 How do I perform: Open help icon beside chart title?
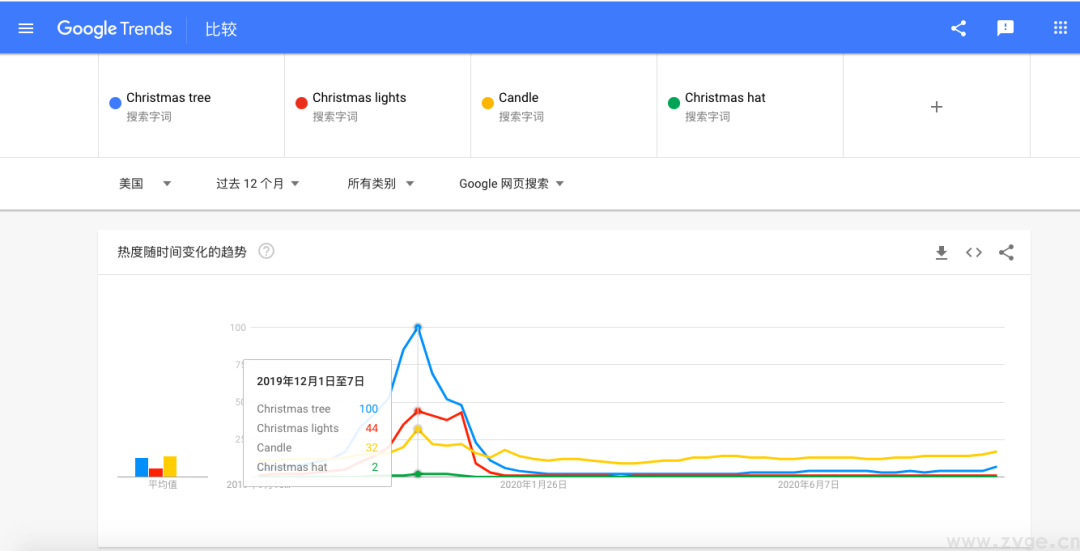266,251
